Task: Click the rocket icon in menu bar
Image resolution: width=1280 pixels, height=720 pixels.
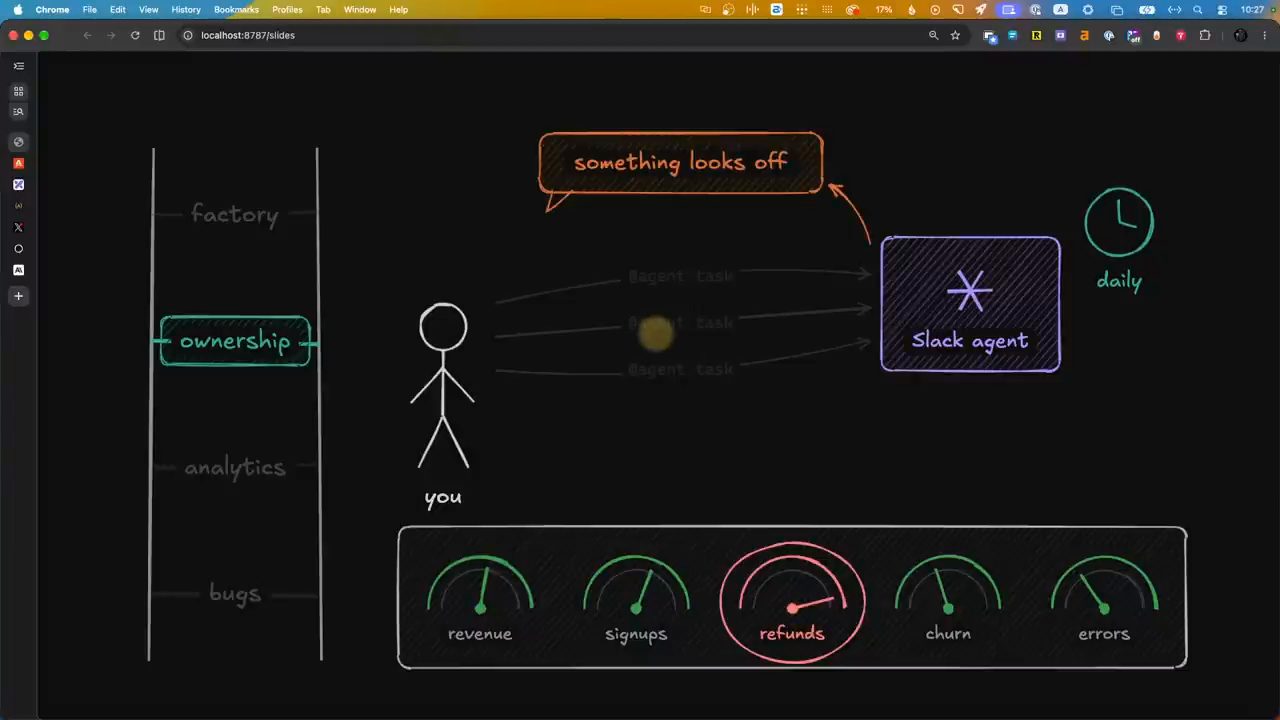Action: click(x=981, y=9)
